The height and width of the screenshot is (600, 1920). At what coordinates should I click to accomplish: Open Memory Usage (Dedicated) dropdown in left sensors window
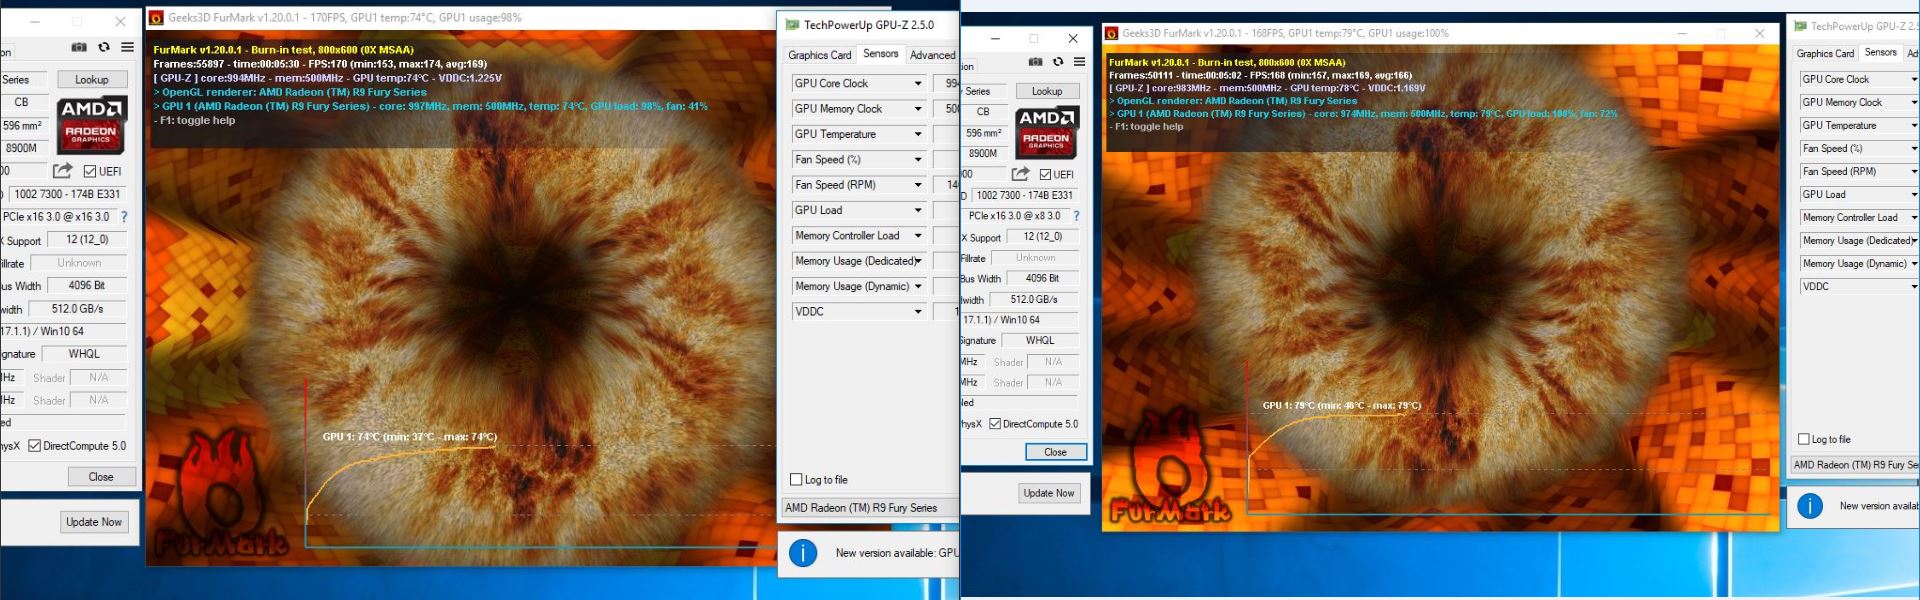[x=859, y=261]
